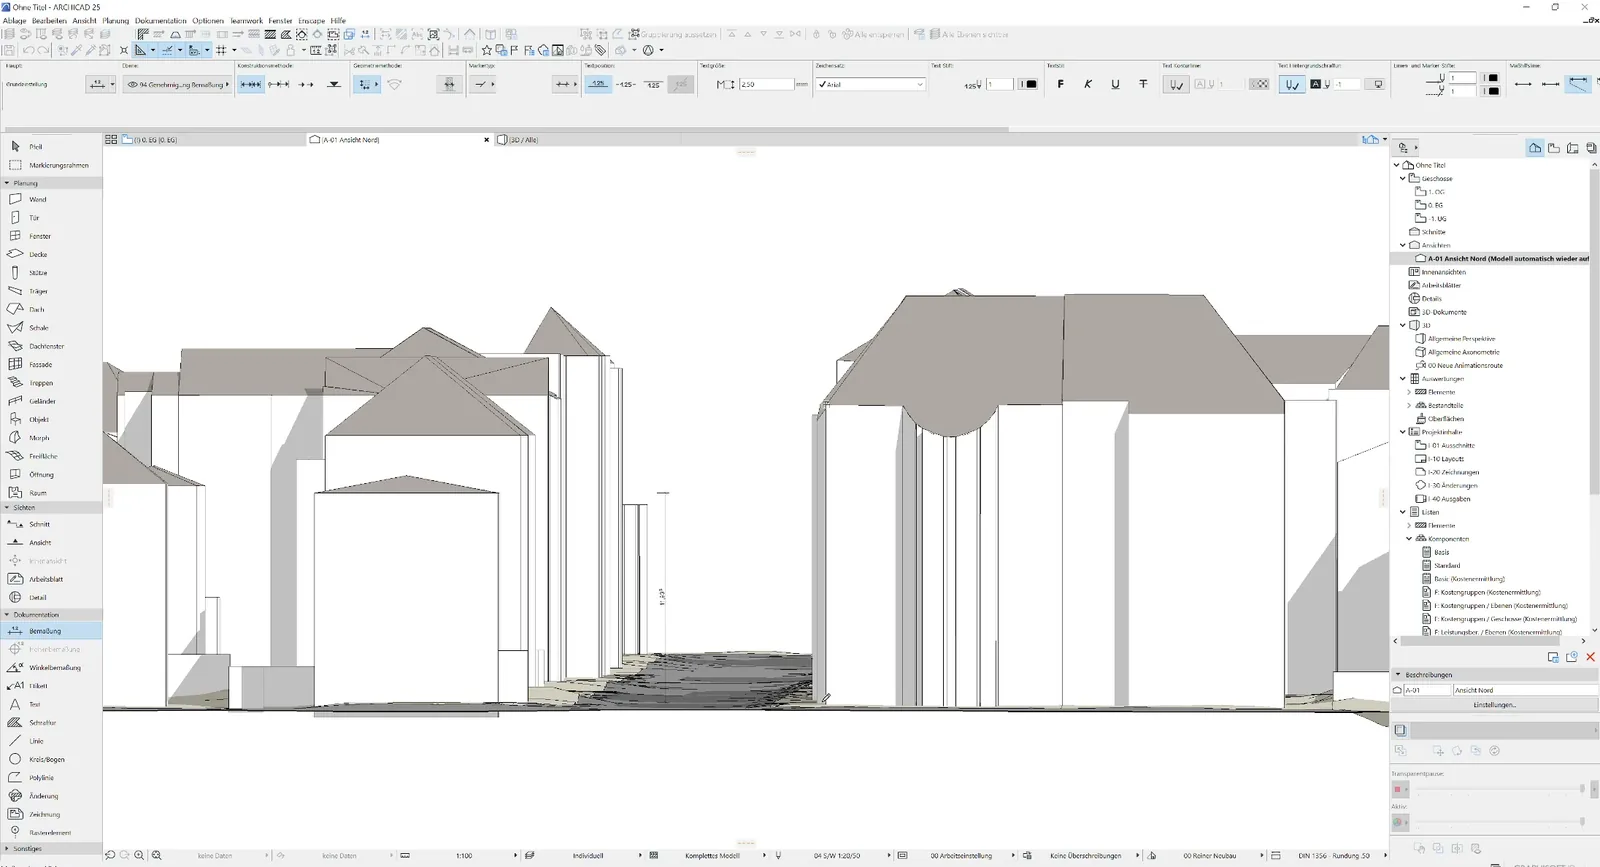Adjust the Transparentpause slider
This screenshot has width=1600, height=867.
point(1500,789)
